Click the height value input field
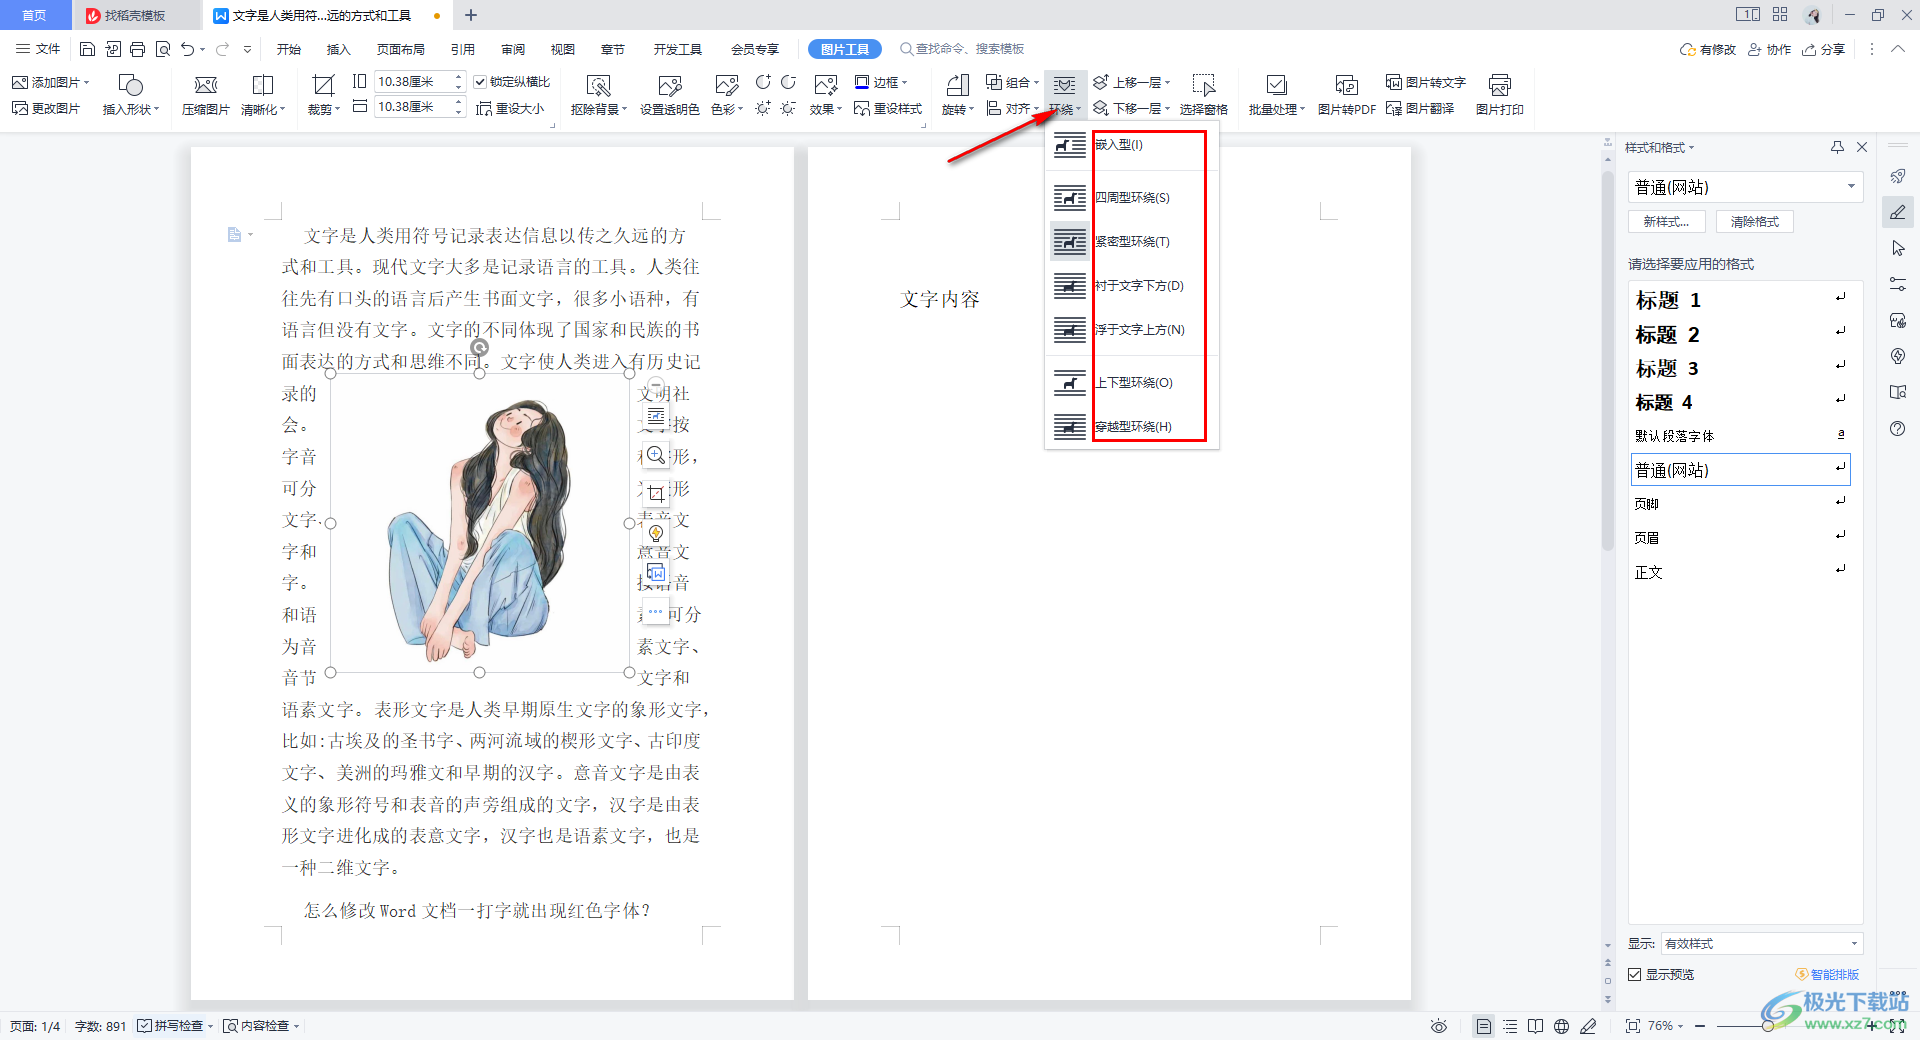 (414, 82)
